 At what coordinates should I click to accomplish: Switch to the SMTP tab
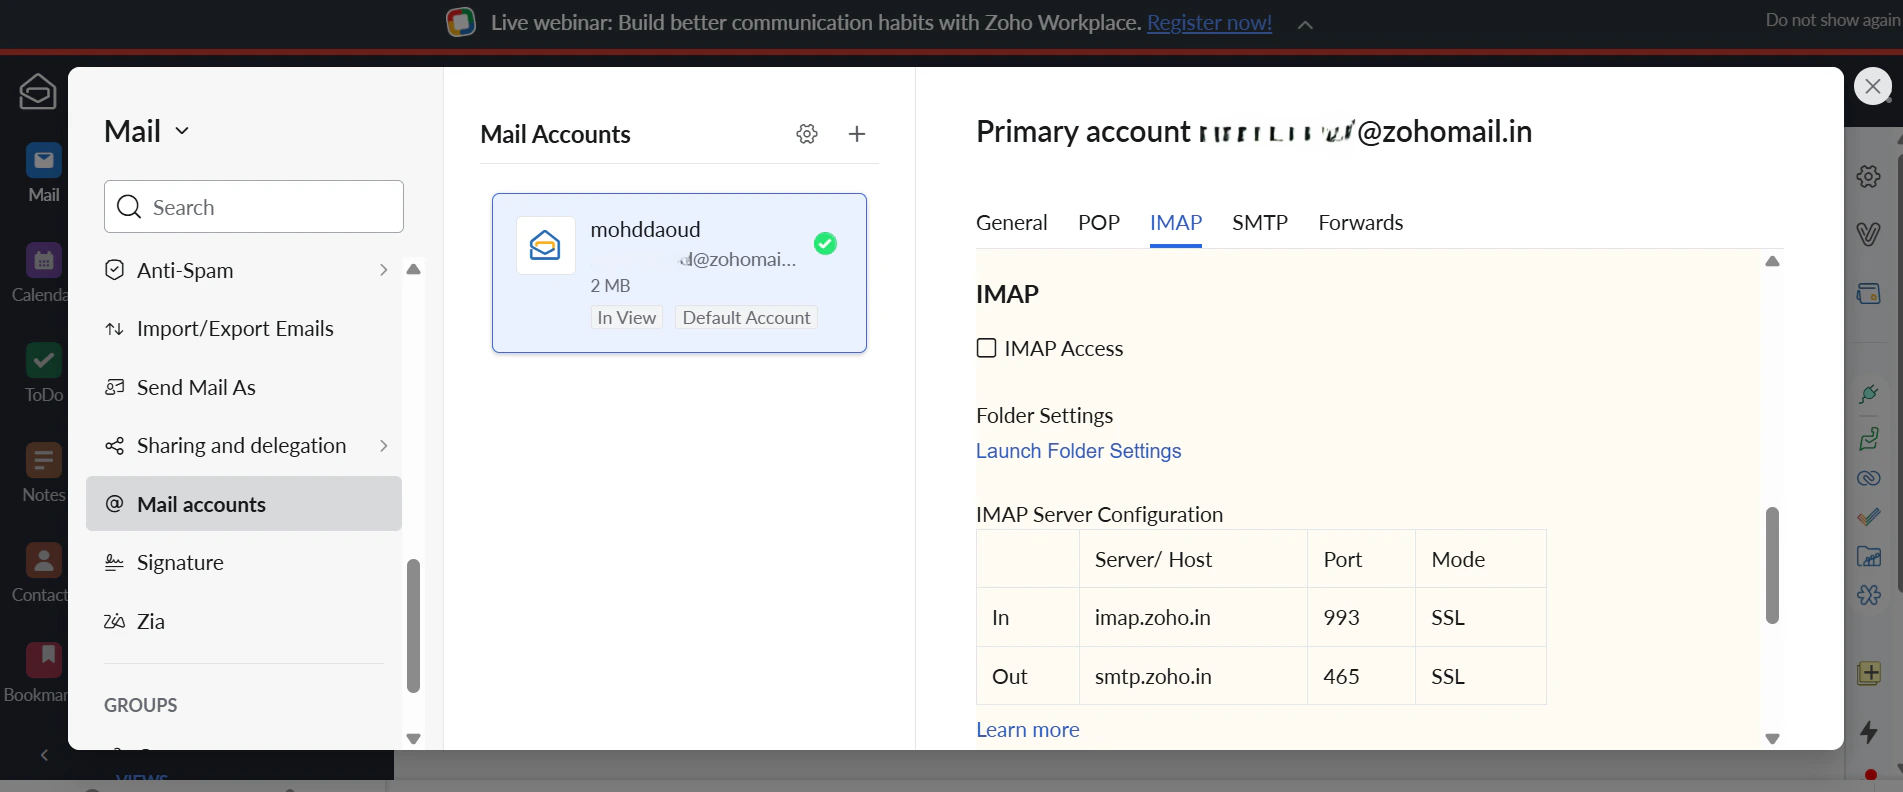1260,222
